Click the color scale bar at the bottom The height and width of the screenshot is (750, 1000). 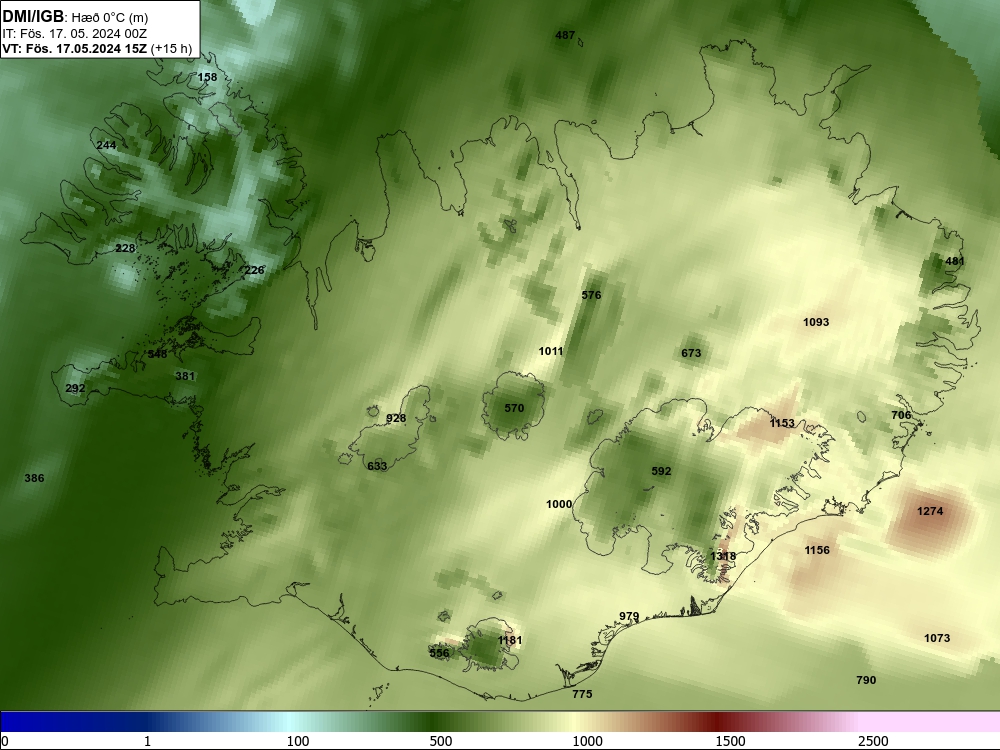[500, 722]
